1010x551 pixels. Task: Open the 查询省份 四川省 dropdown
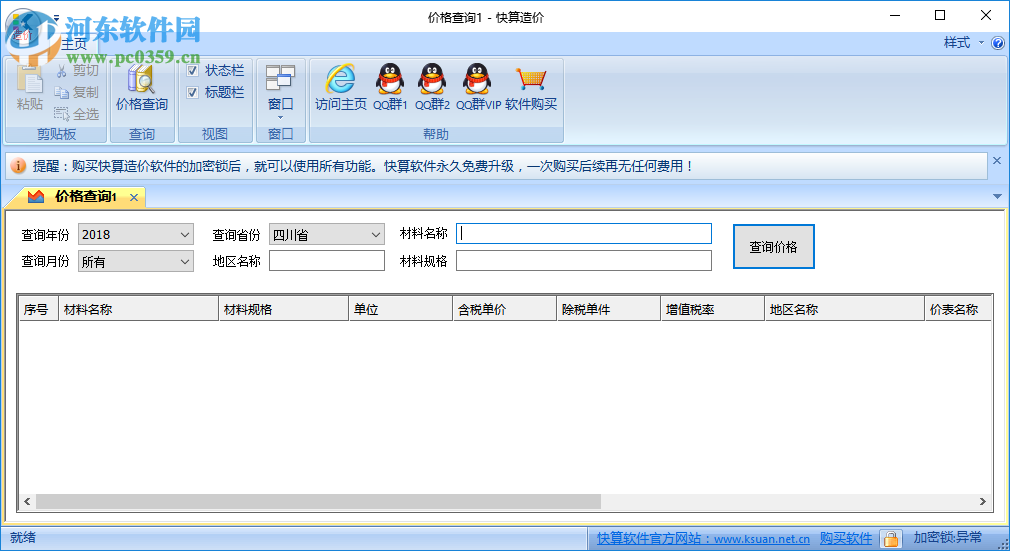click(327, 235)
